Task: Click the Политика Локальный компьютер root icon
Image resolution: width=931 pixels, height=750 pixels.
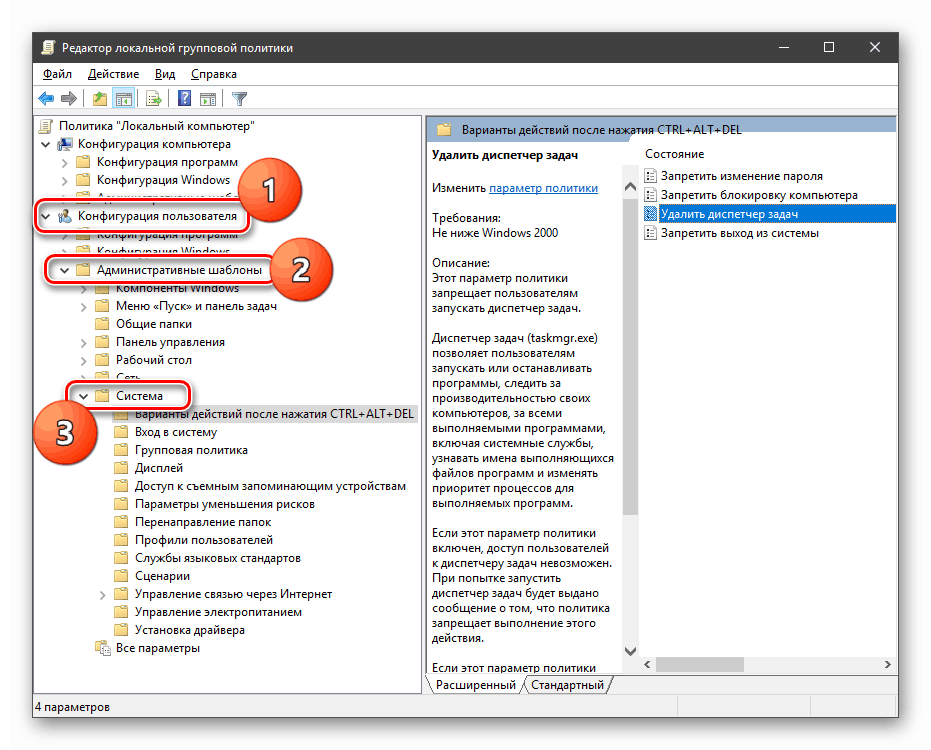Action: (x=46, y=126)
